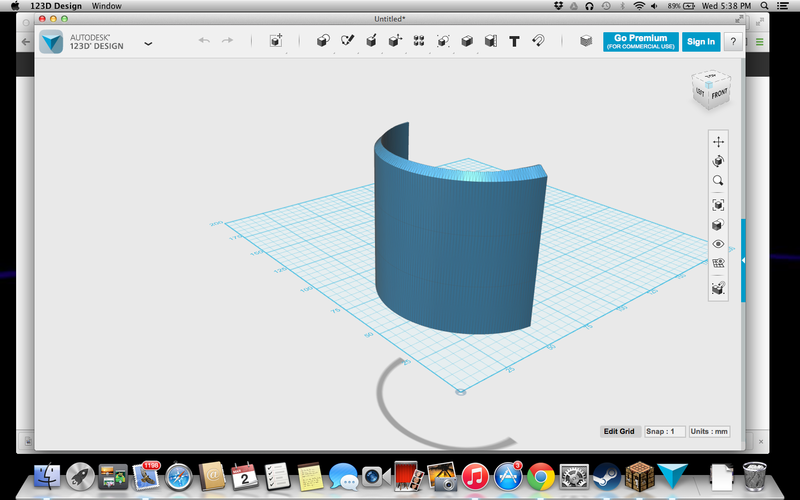
Task: Select the Snap magnet tool
Action: (x=538, y=40)
